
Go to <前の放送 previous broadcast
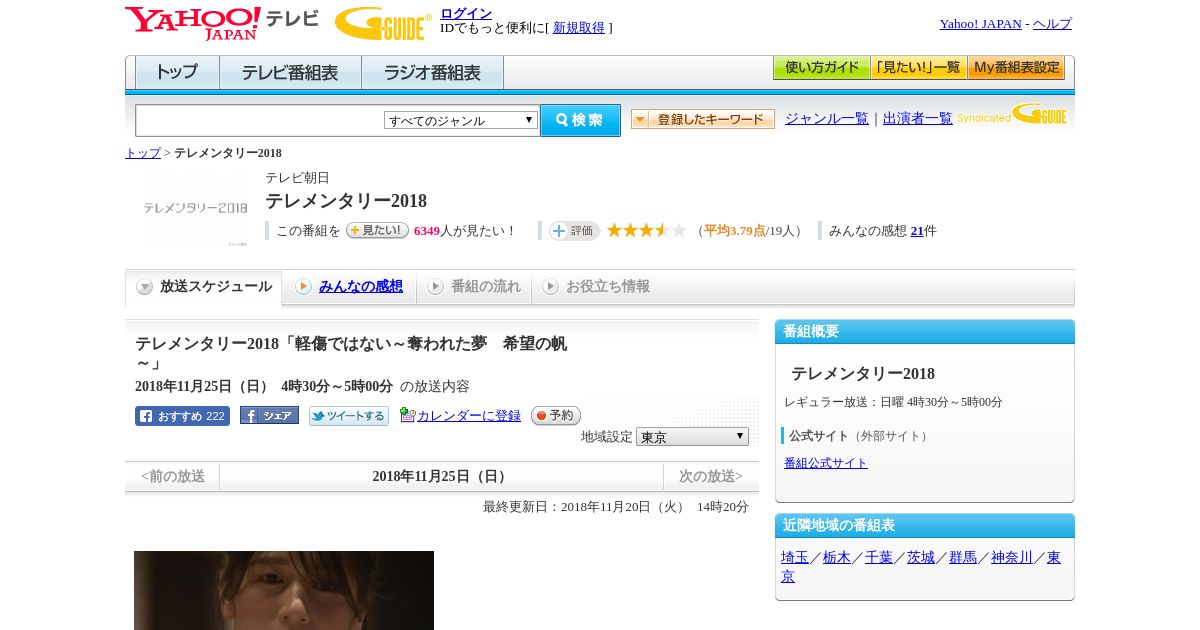pos(173,476)
